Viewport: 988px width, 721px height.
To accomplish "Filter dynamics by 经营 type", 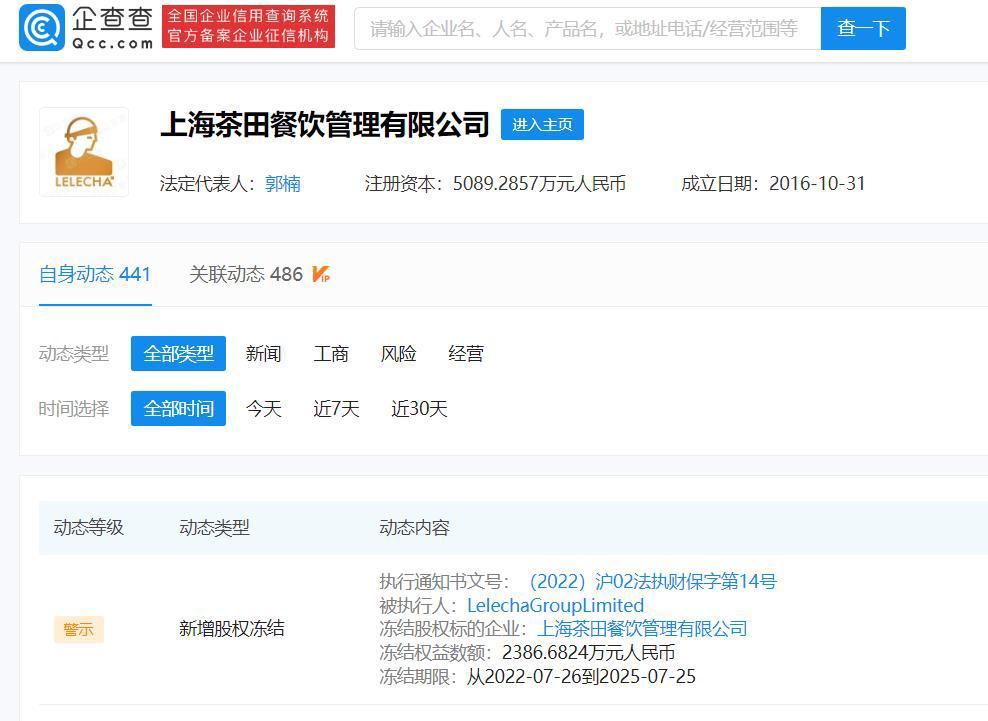I will tap(466, 354).
